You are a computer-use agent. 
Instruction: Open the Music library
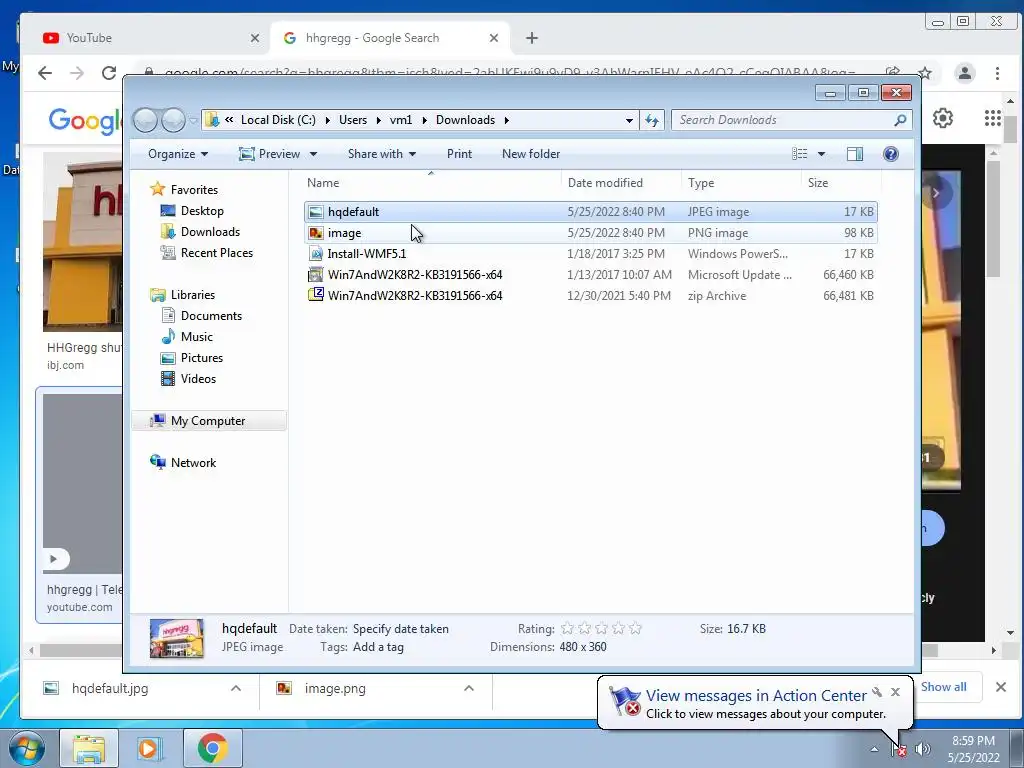pos(197,337)
